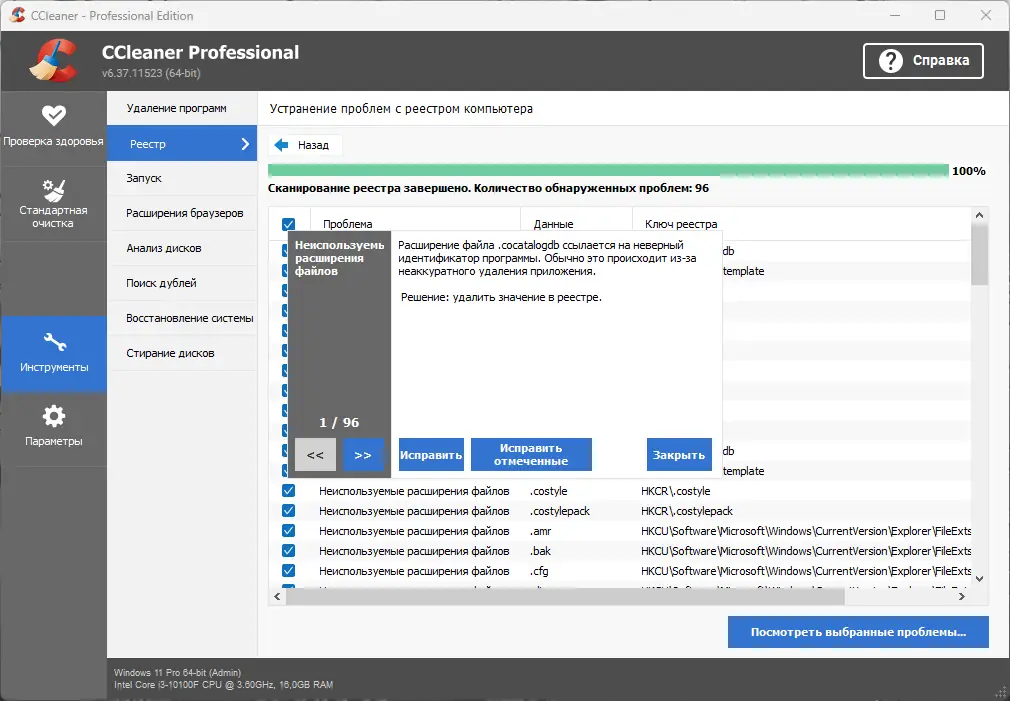Click Справка help button

(923, 61)
